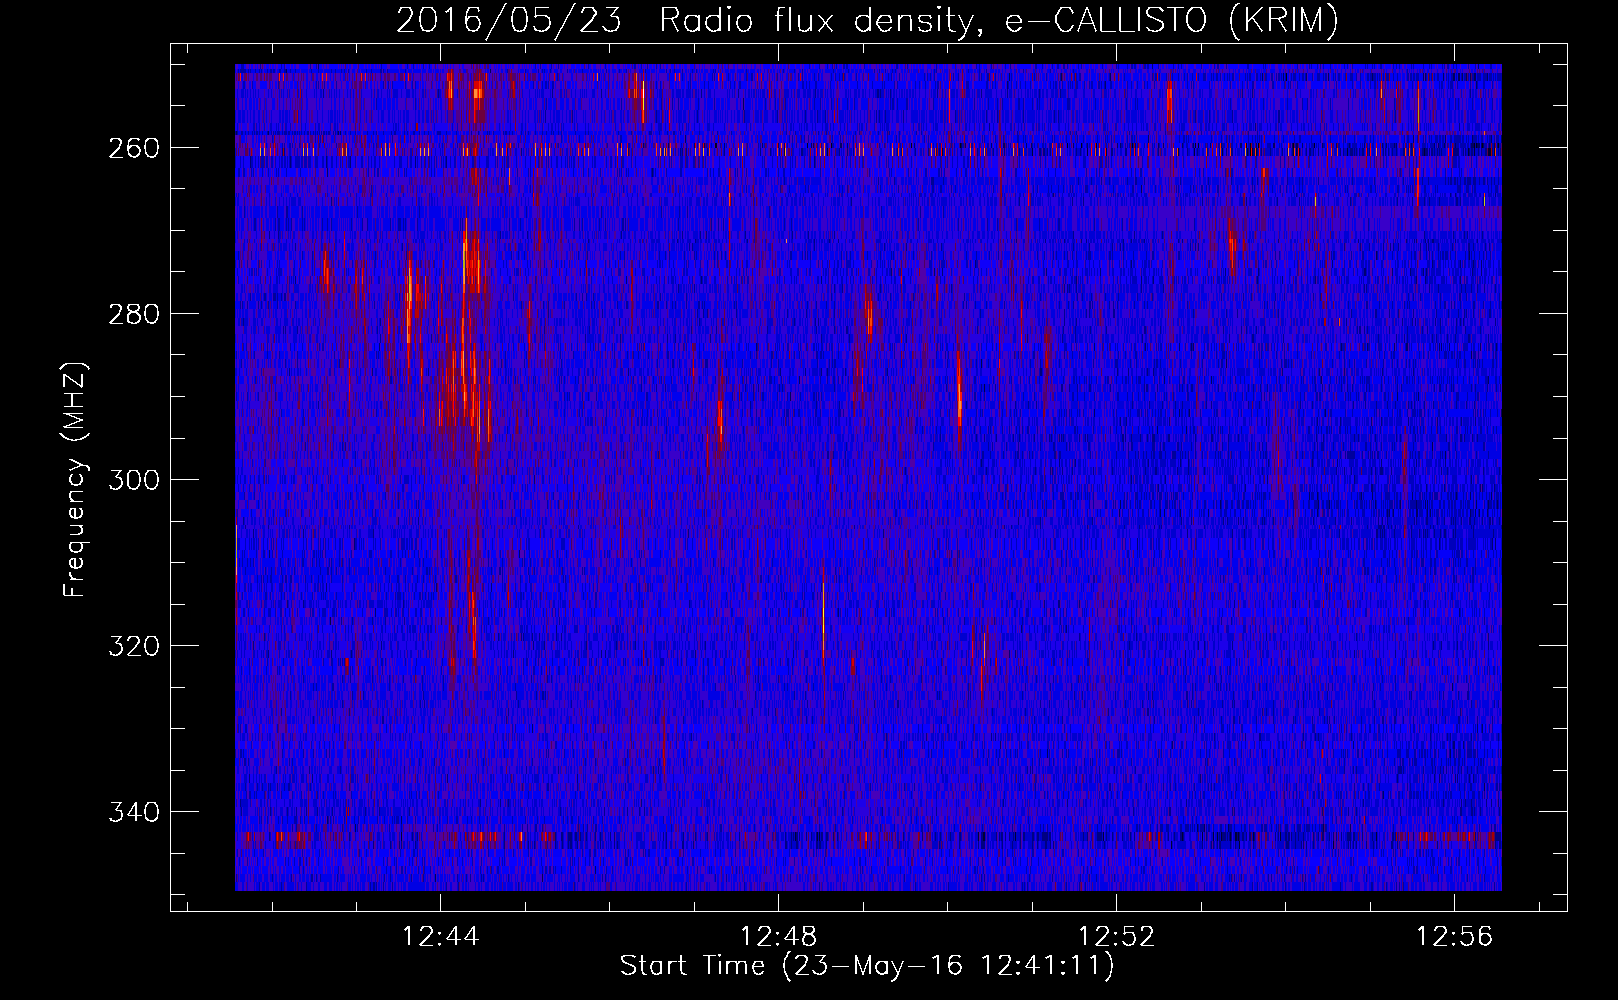Click the 12:56 time tick label

pos(1454,937)
